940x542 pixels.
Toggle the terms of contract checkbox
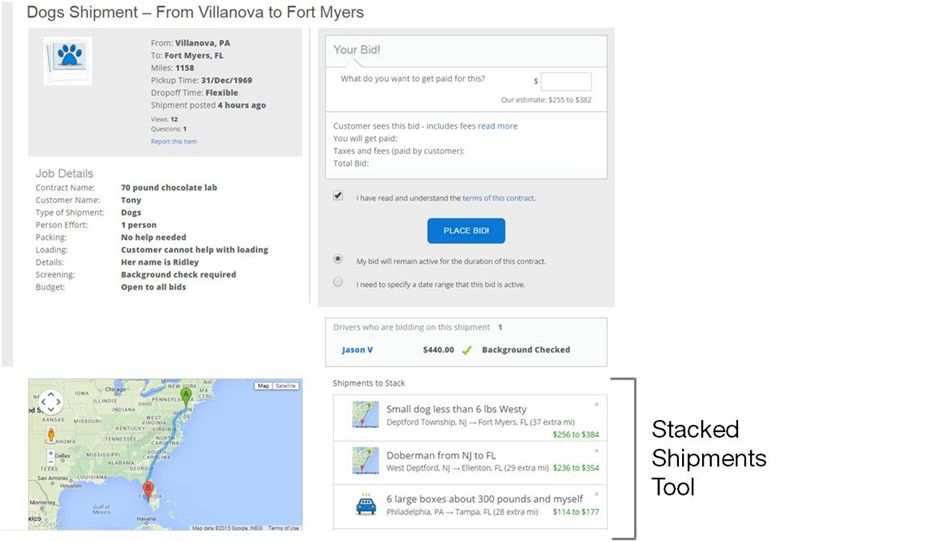click(338, 197)
